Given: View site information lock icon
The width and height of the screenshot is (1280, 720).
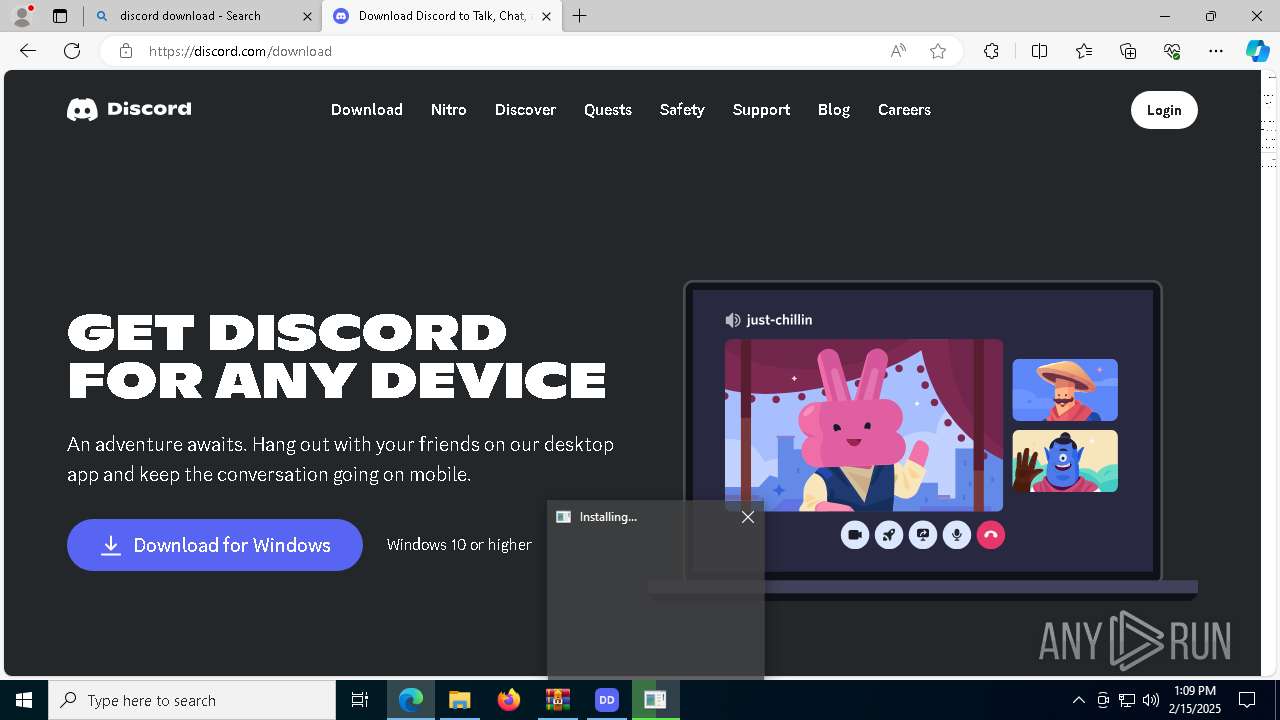Looking at the screenshot, I should (125, 51).
